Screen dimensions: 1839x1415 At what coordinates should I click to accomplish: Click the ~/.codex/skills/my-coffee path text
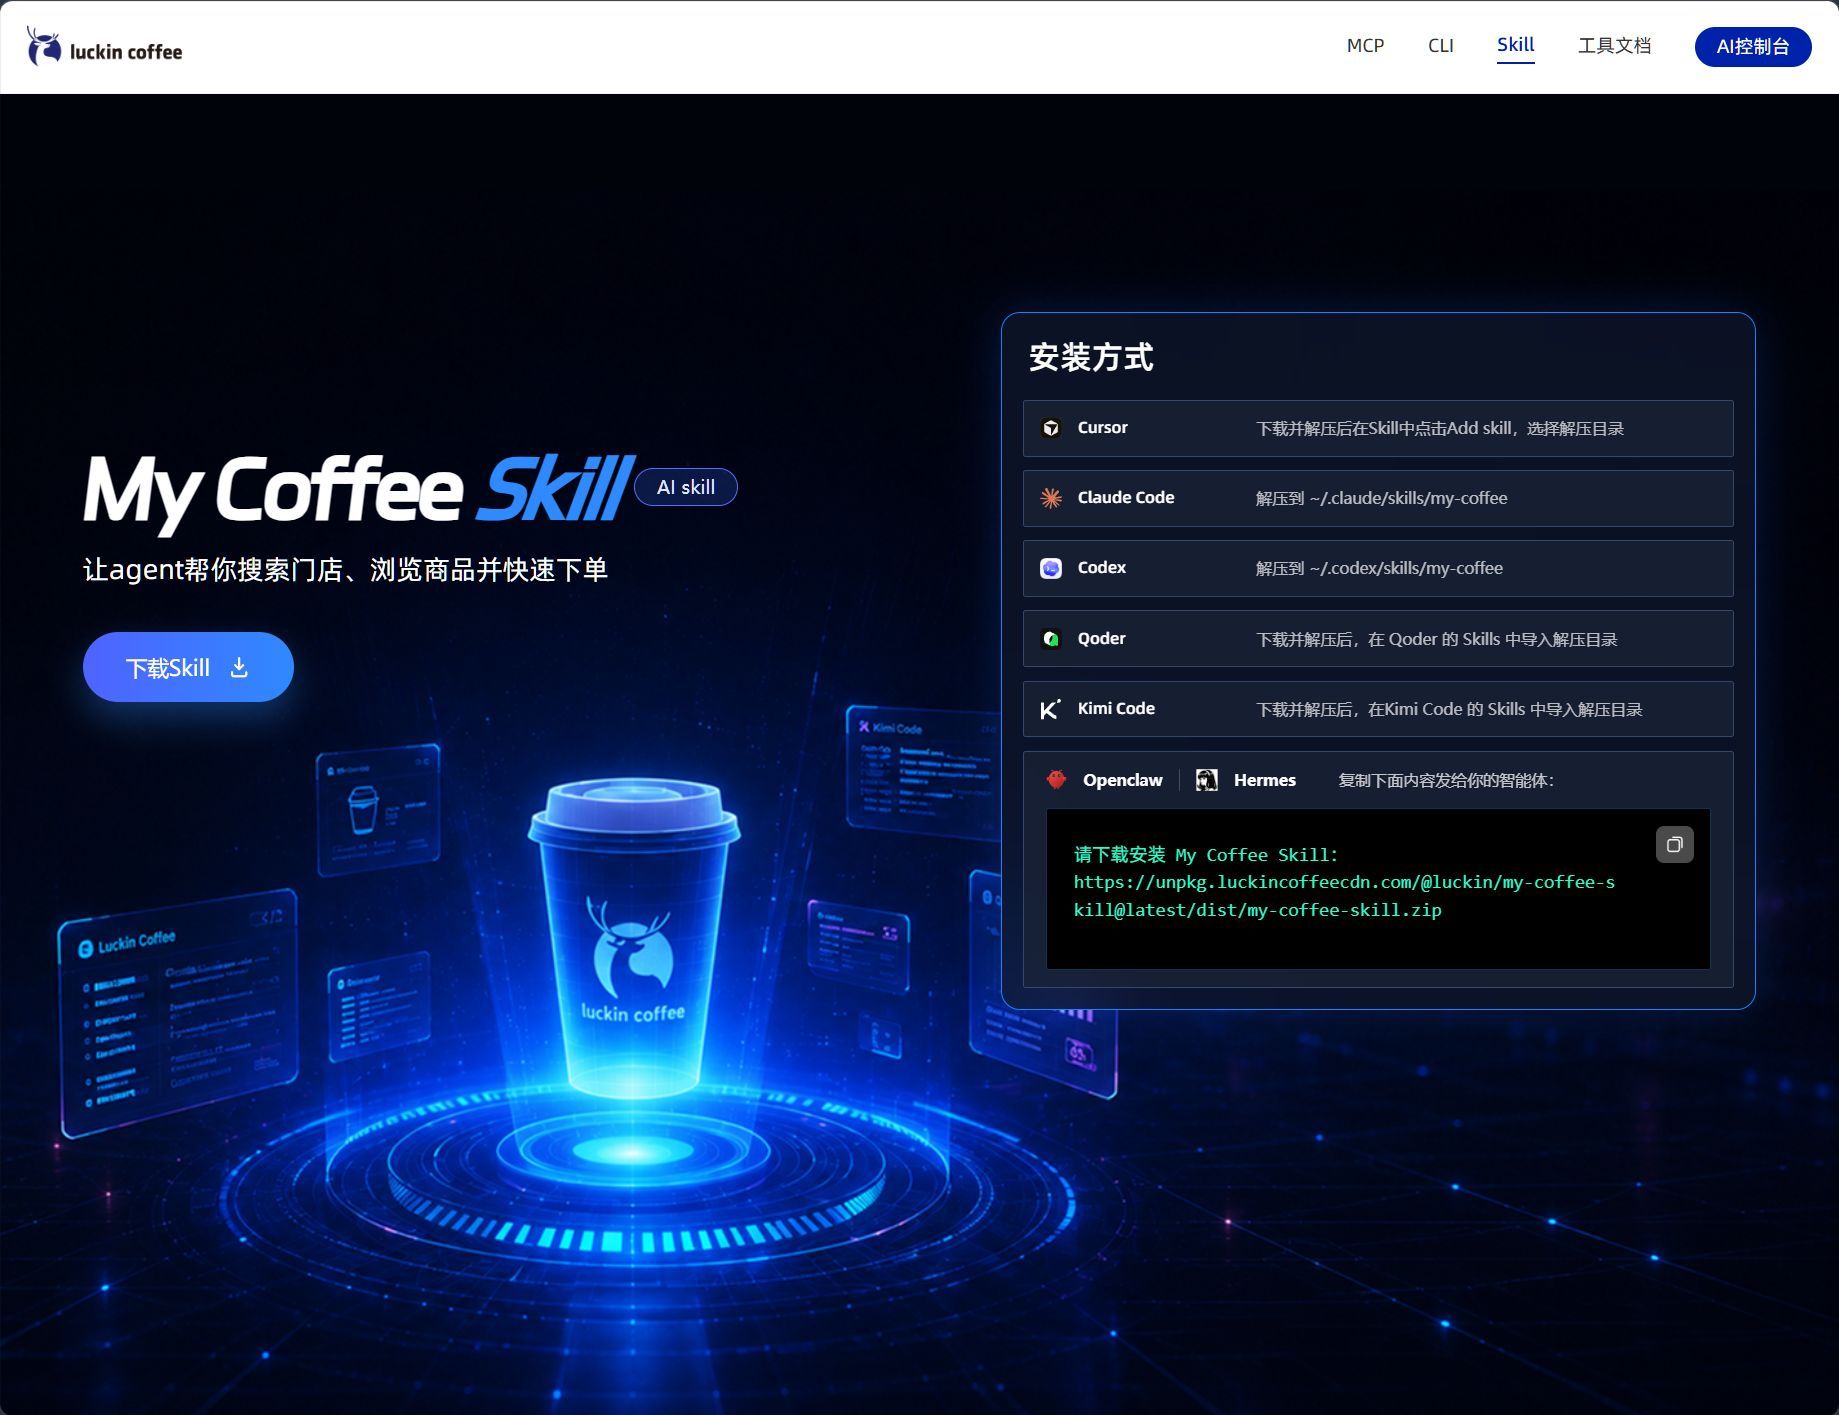coord(1406,568)
